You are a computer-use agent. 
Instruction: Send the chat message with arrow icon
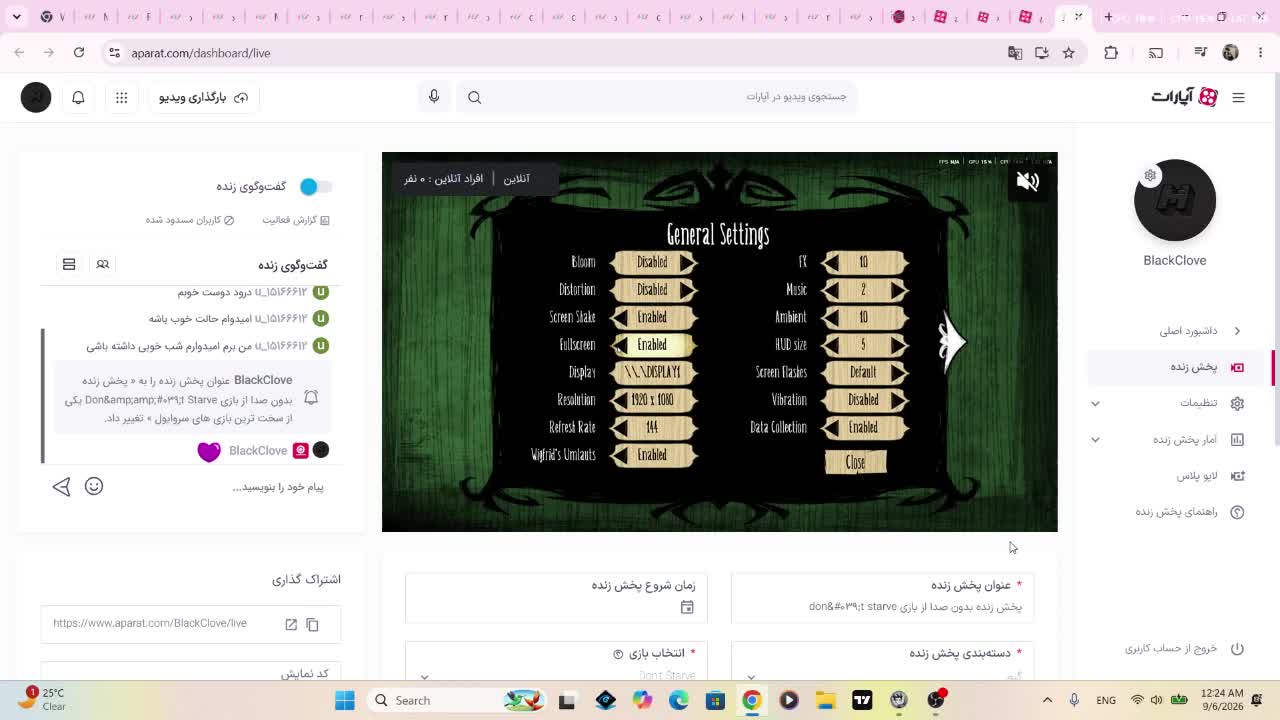click(x=61, y=487)
